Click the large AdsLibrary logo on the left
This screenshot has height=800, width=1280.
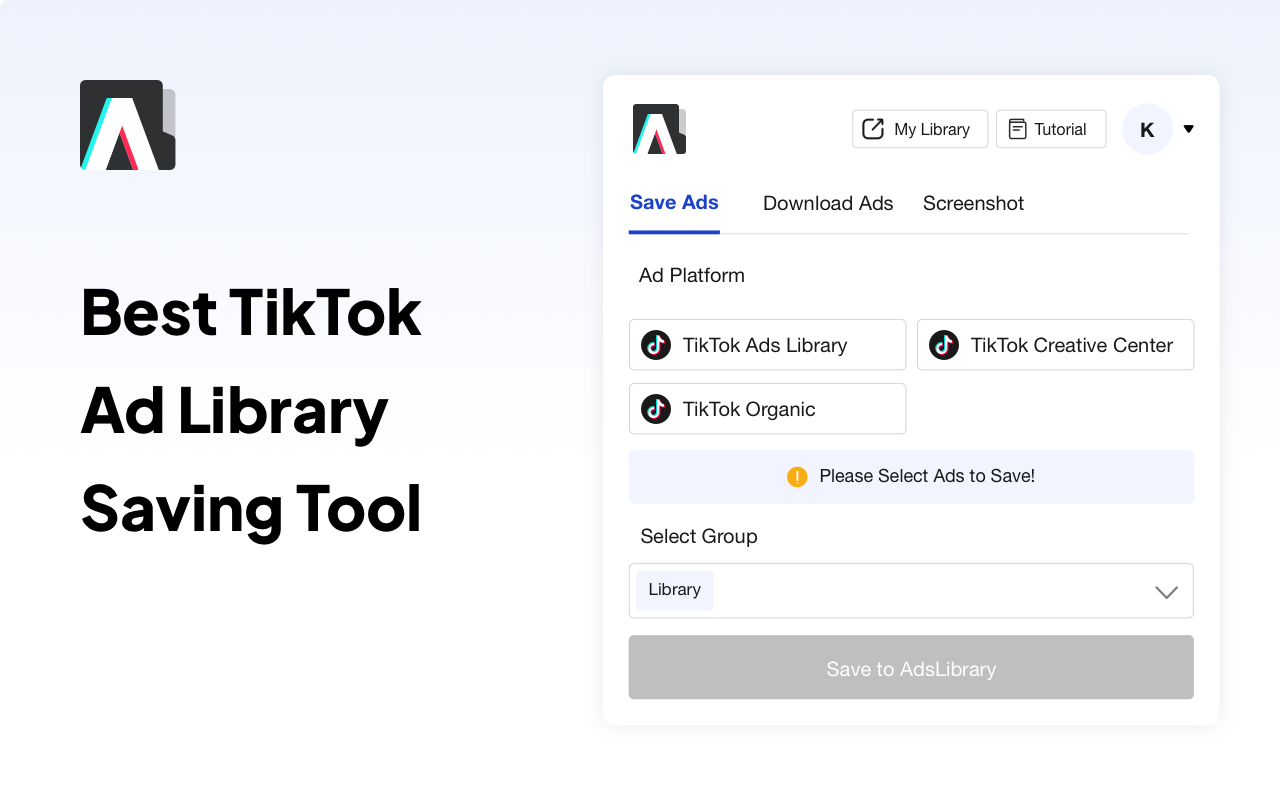(x=128, y=125)
